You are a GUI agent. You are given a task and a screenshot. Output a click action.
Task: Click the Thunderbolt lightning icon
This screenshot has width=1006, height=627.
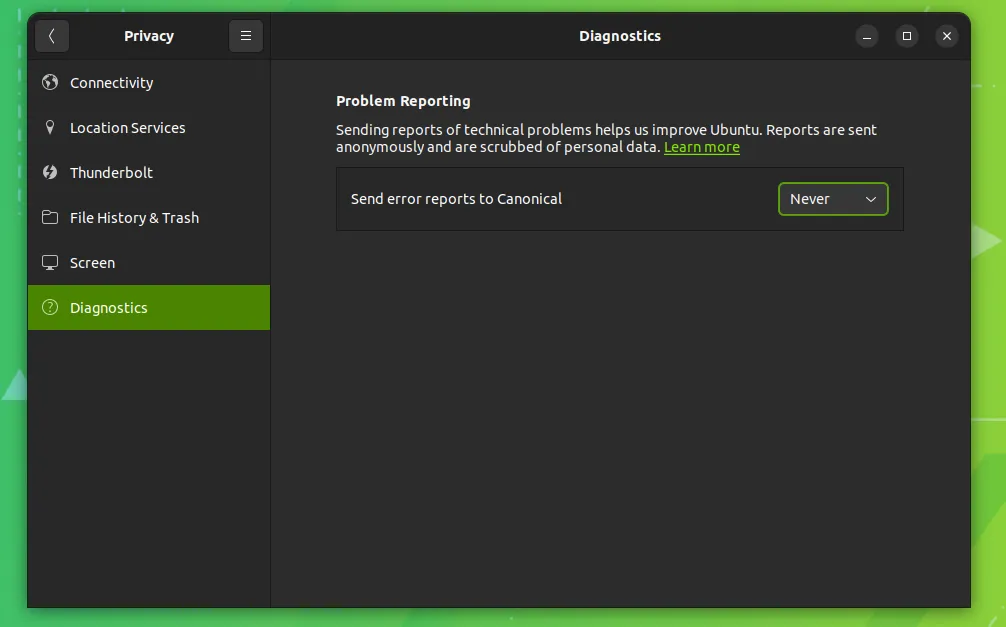coord(50,173)
